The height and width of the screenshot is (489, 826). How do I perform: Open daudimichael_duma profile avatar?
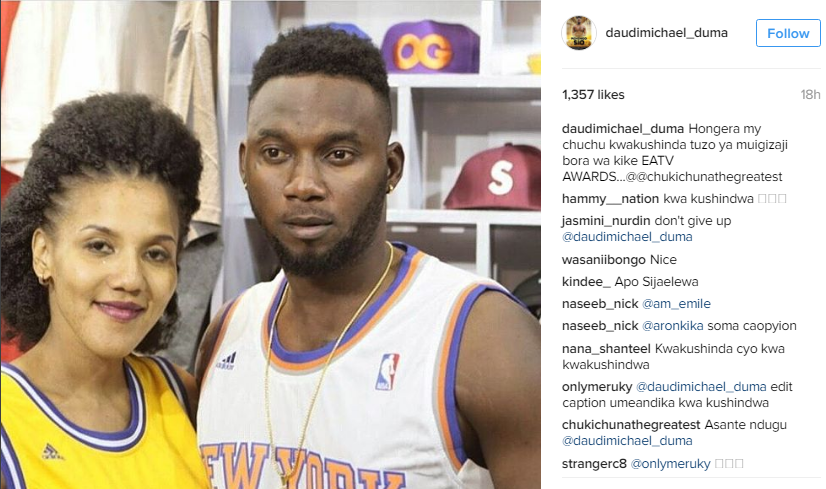578,33
